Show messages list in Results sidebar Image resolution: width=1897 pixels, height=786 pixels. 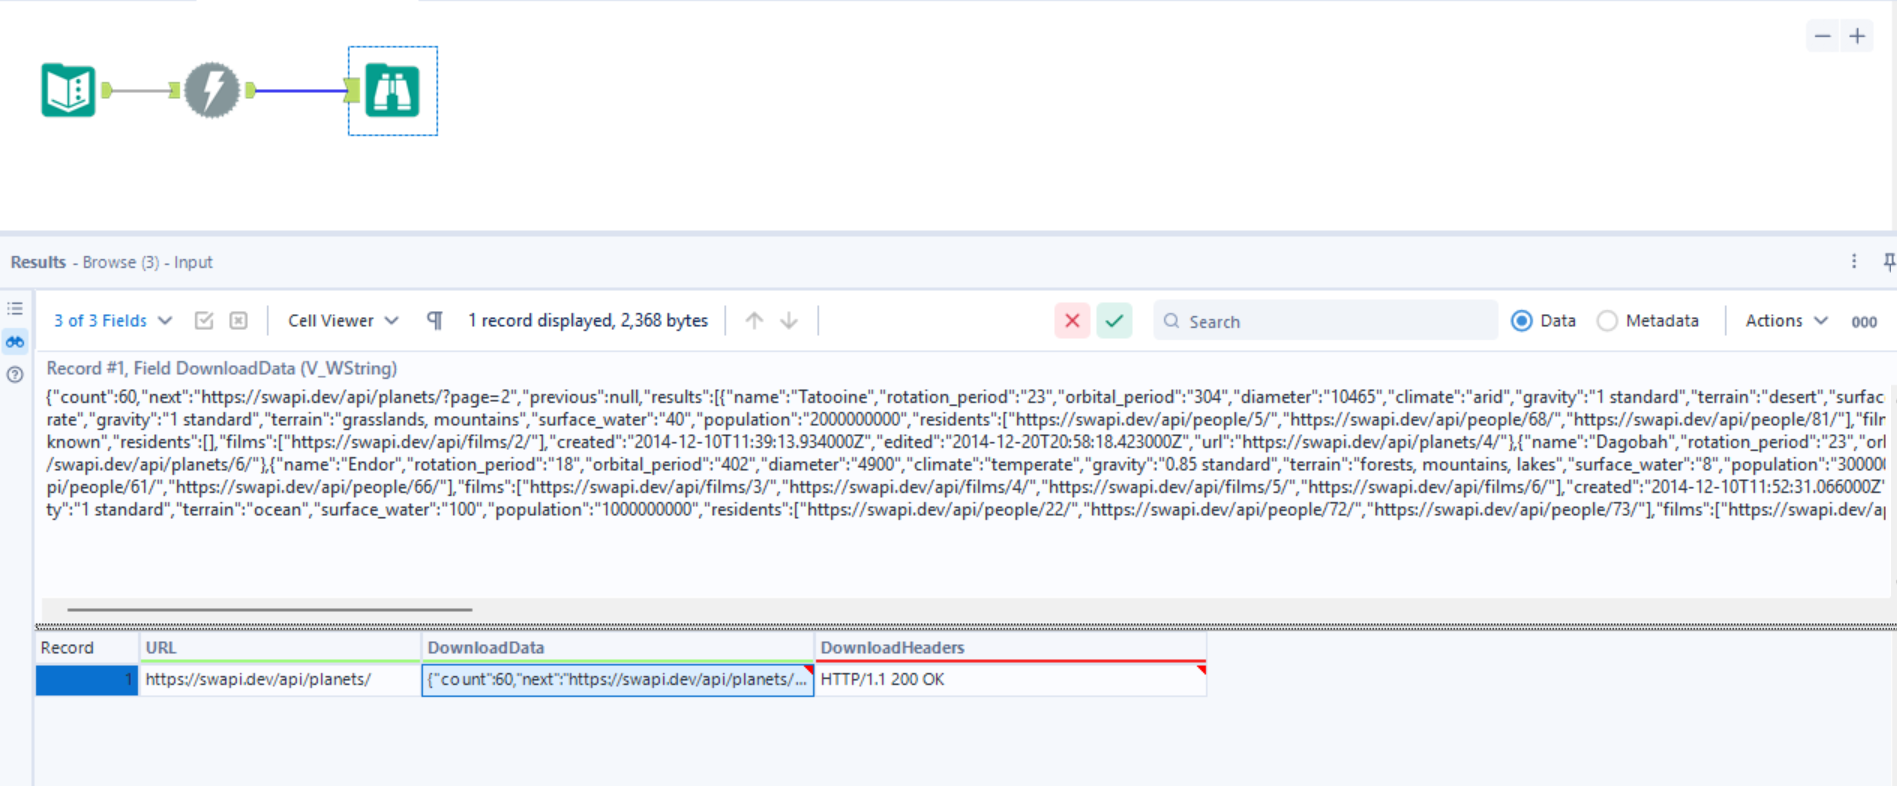[15, 309]
